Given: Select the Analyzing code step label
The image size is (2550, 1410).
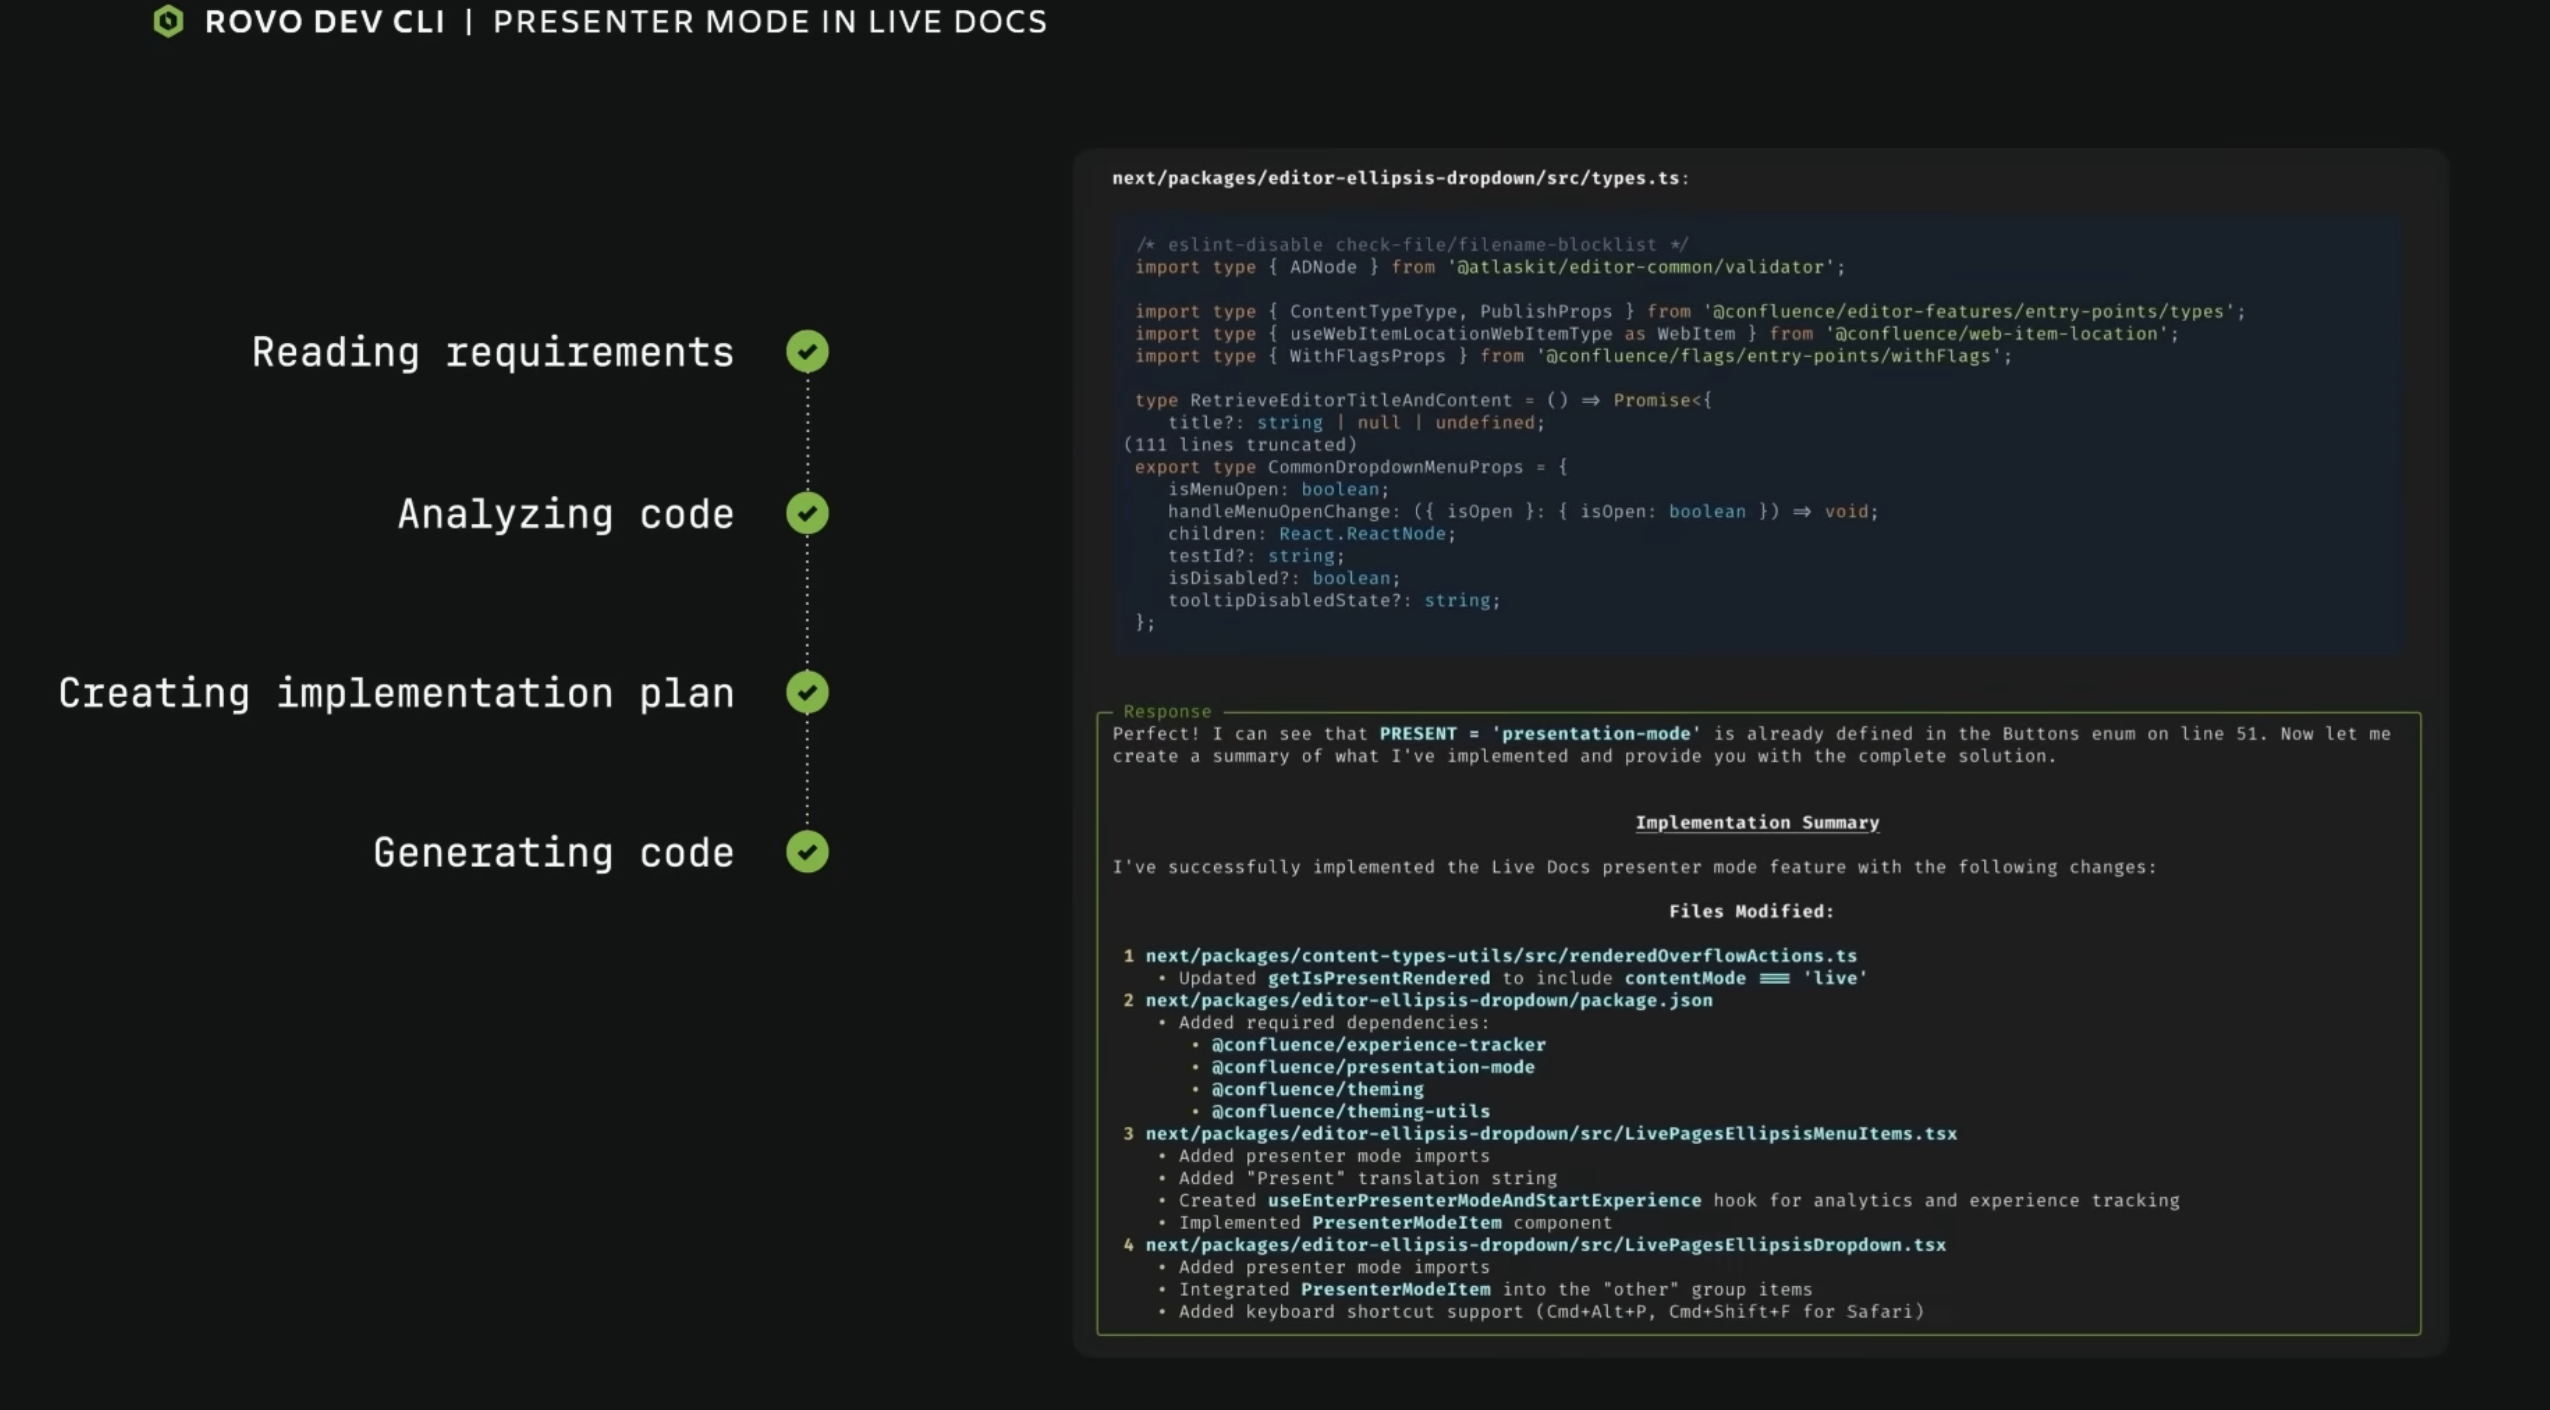Looking at the screenshot, I should coord(565,514).
